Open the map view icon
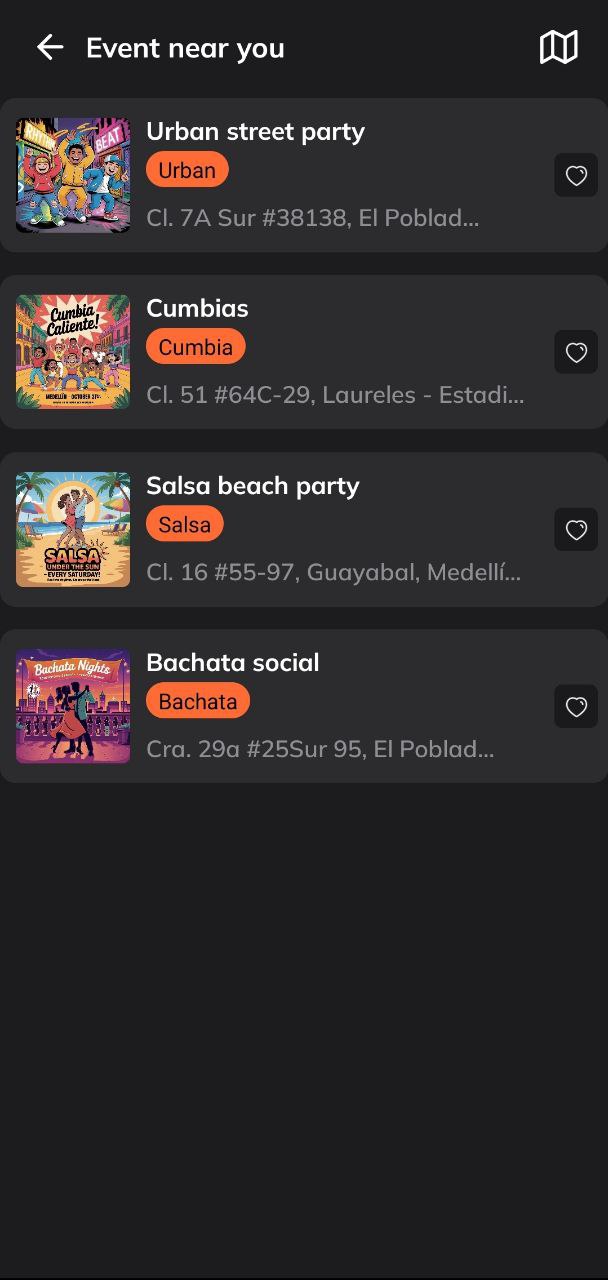Image resolution: width=608 pixels, height=1280 pixels. coord(558,47)
